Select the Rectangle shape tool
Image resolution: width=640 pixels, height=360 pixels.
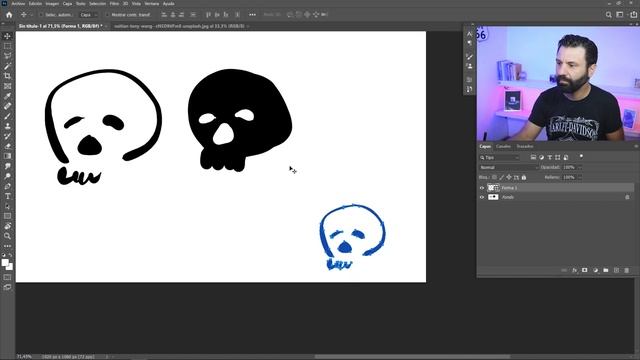coord(7,216)
